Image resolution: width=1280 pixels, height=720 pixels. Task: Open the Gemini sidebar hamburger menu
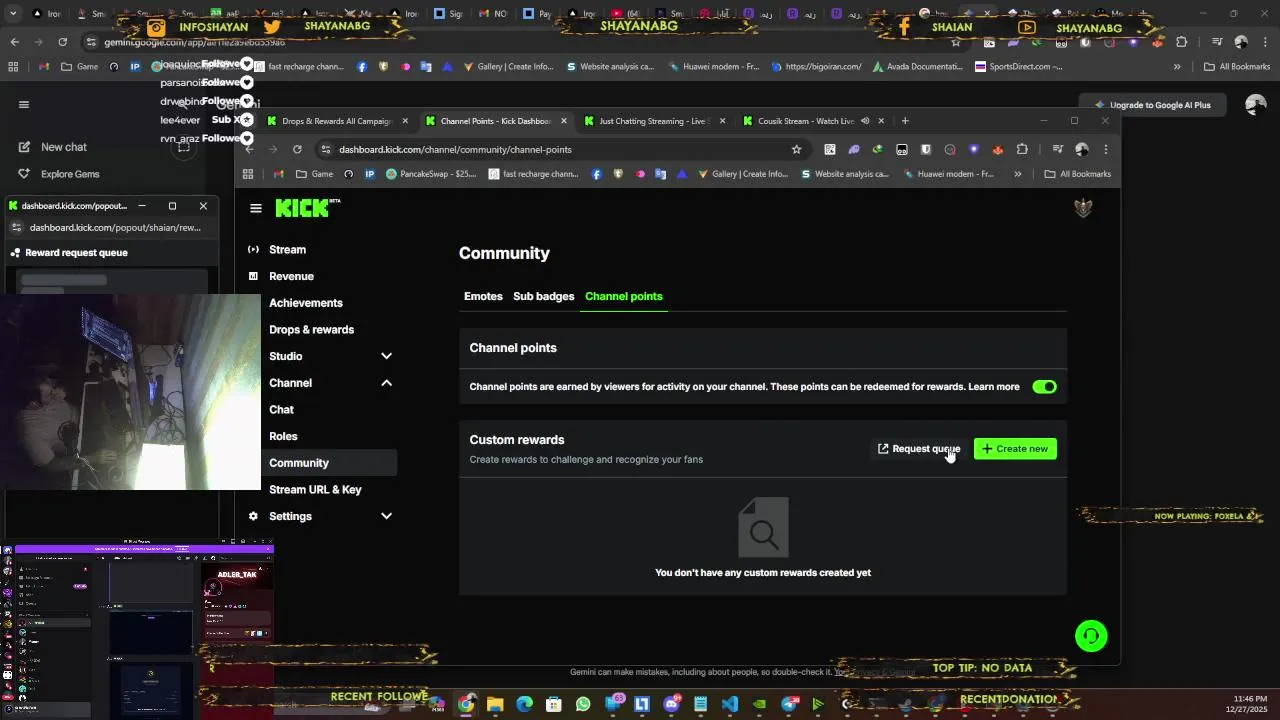pyautogui.click(x=24, y=104)
